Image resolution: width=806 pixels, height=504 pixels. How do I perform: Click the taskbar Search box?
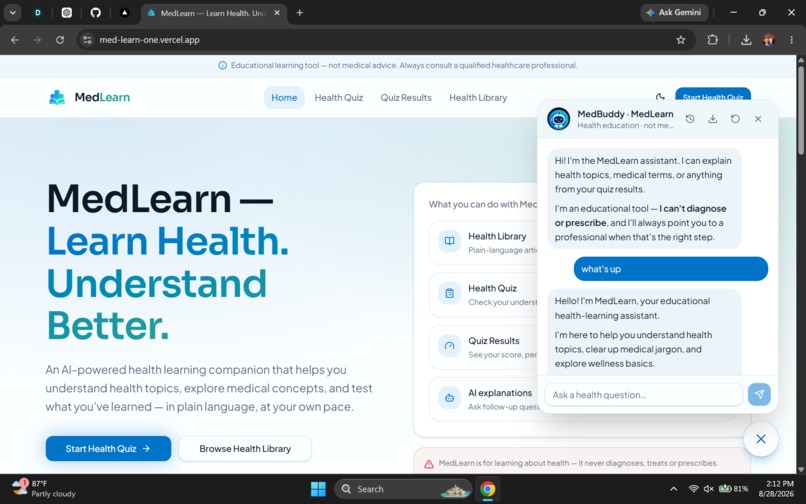(x=403, y=489)
